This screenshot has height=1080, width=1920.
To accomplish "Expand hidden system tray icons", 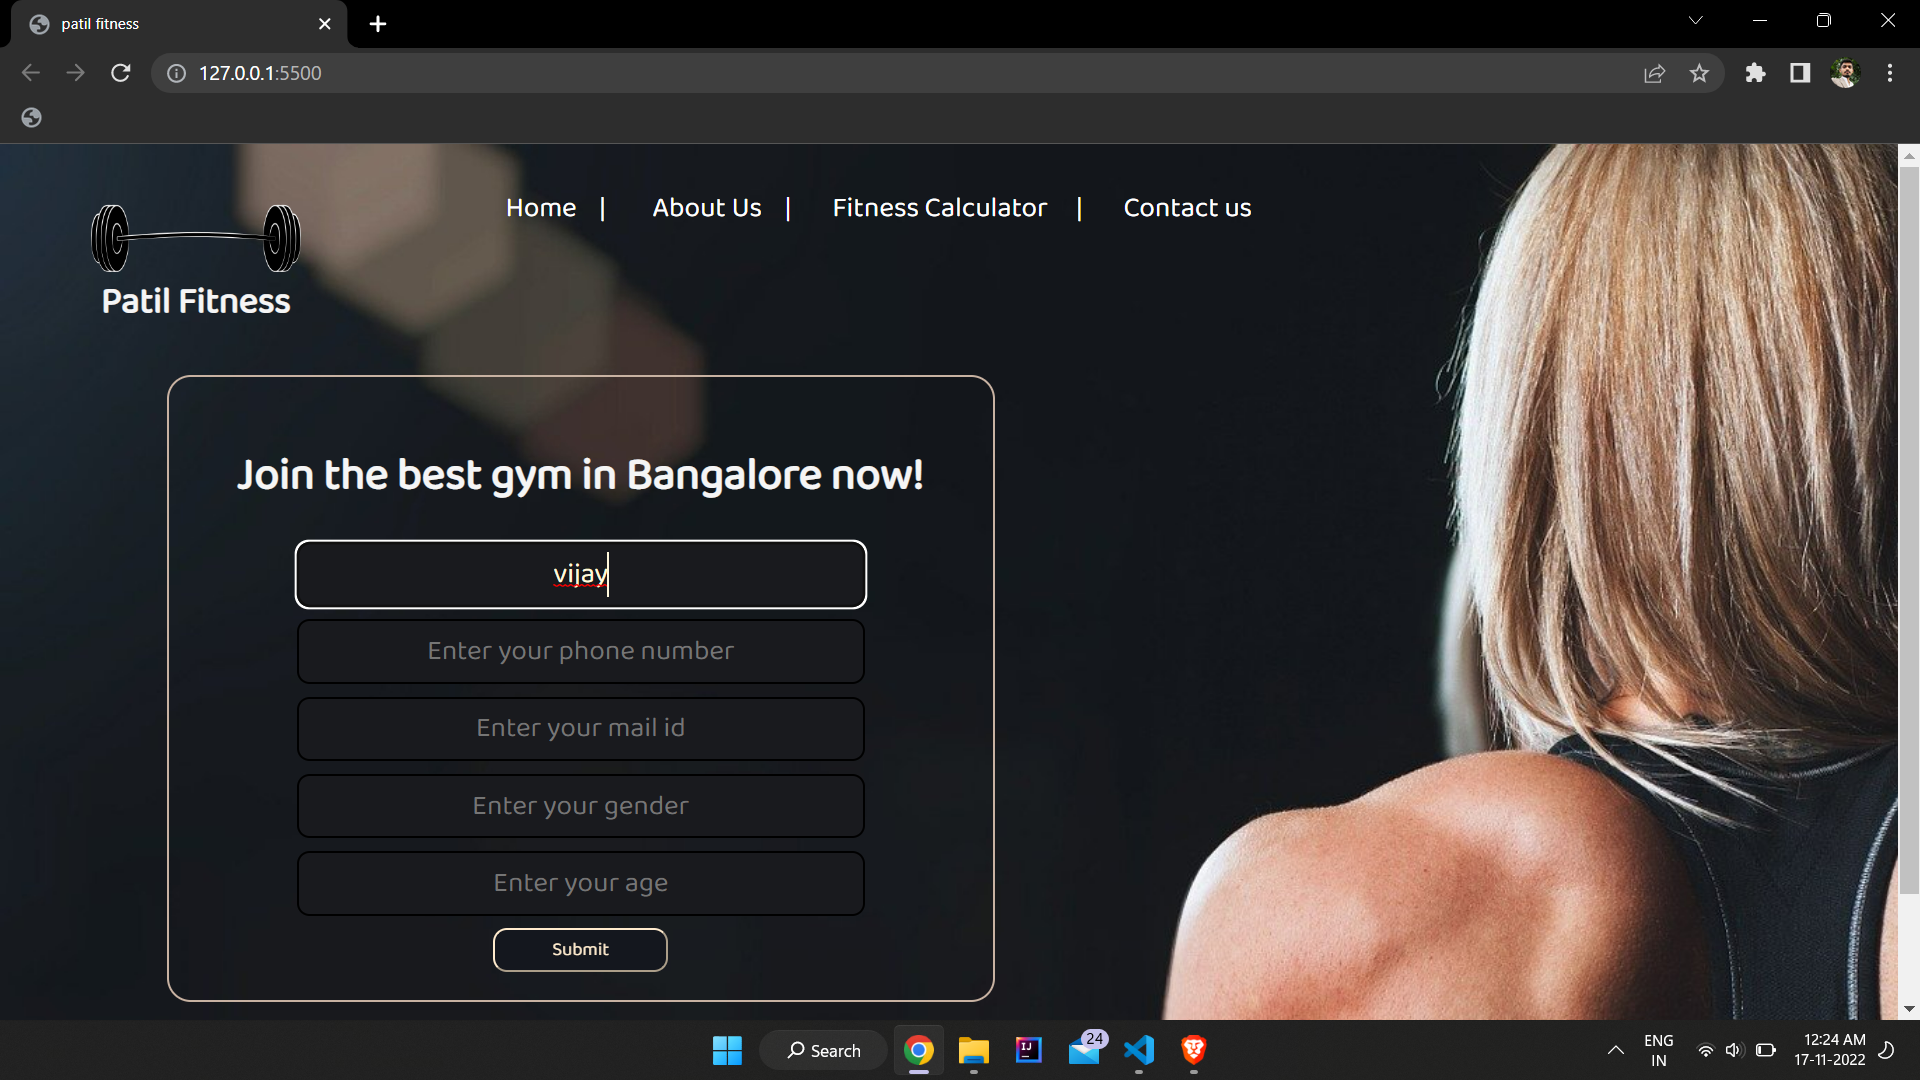I will pos(1616,1050).
